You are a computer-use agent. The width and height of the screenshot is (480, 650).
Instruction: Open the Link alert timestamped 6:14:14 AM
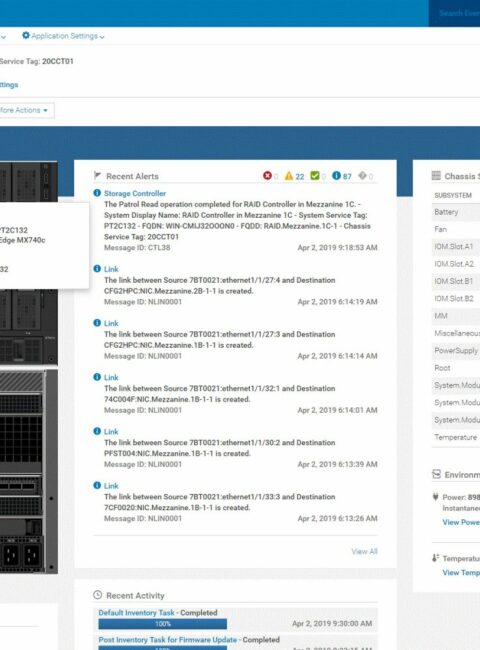[x=111, y=323]
